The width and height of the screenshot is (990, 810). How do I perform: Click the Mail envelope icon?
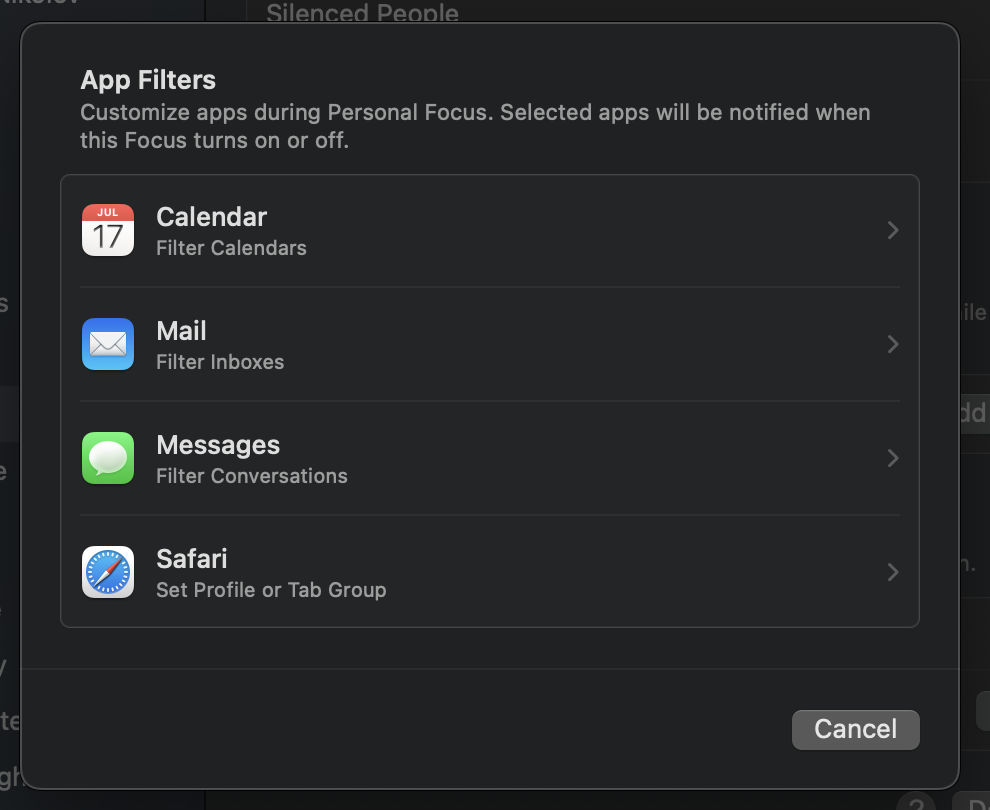tap(108, 344)
